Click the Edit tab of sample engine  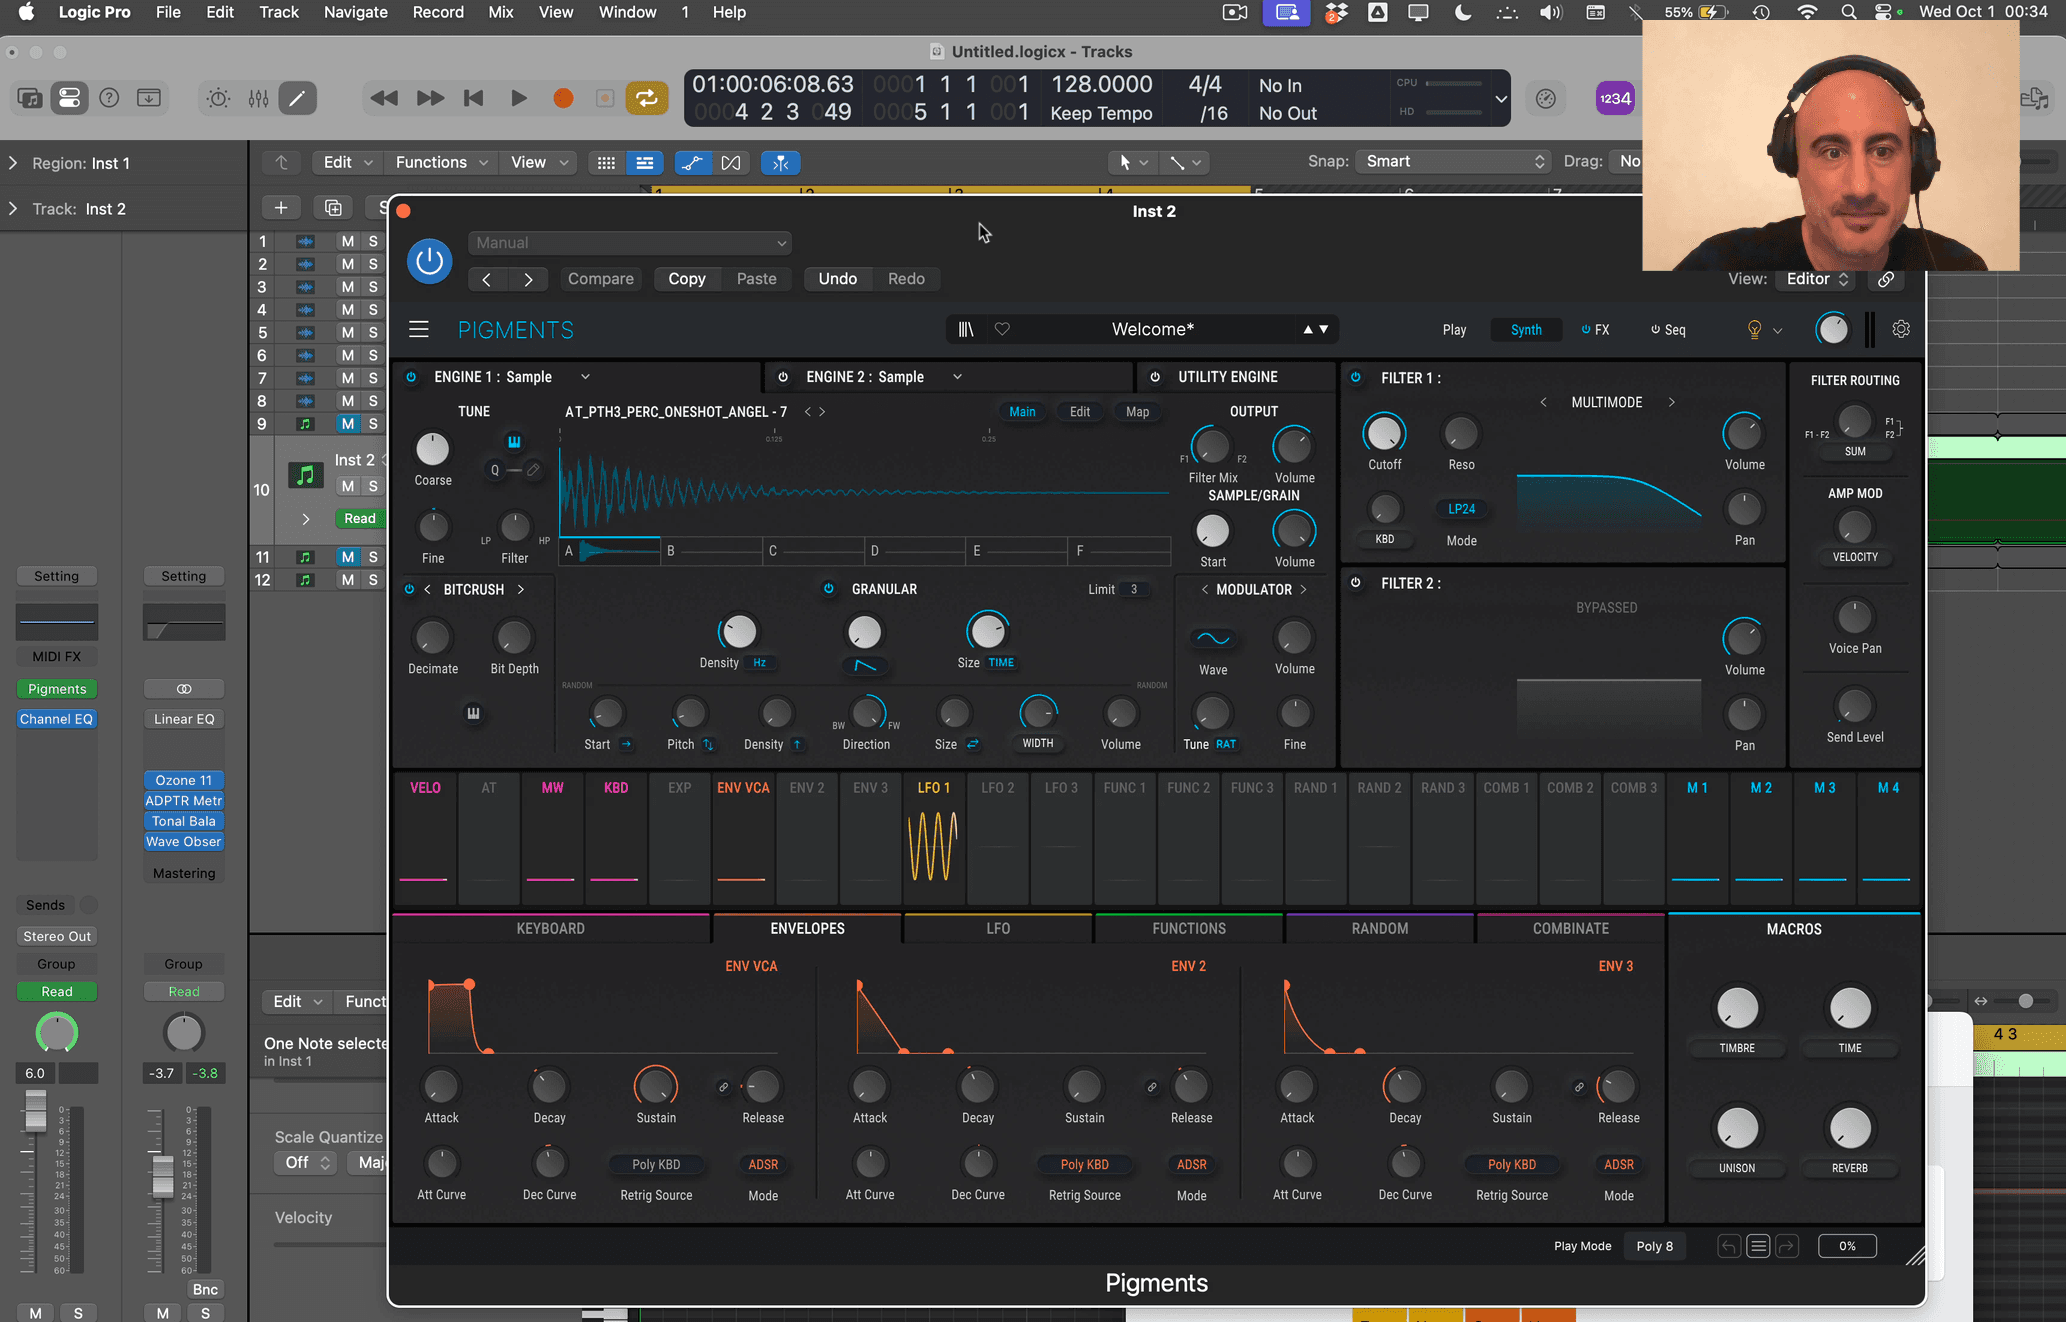click(x=1080, y=412)
